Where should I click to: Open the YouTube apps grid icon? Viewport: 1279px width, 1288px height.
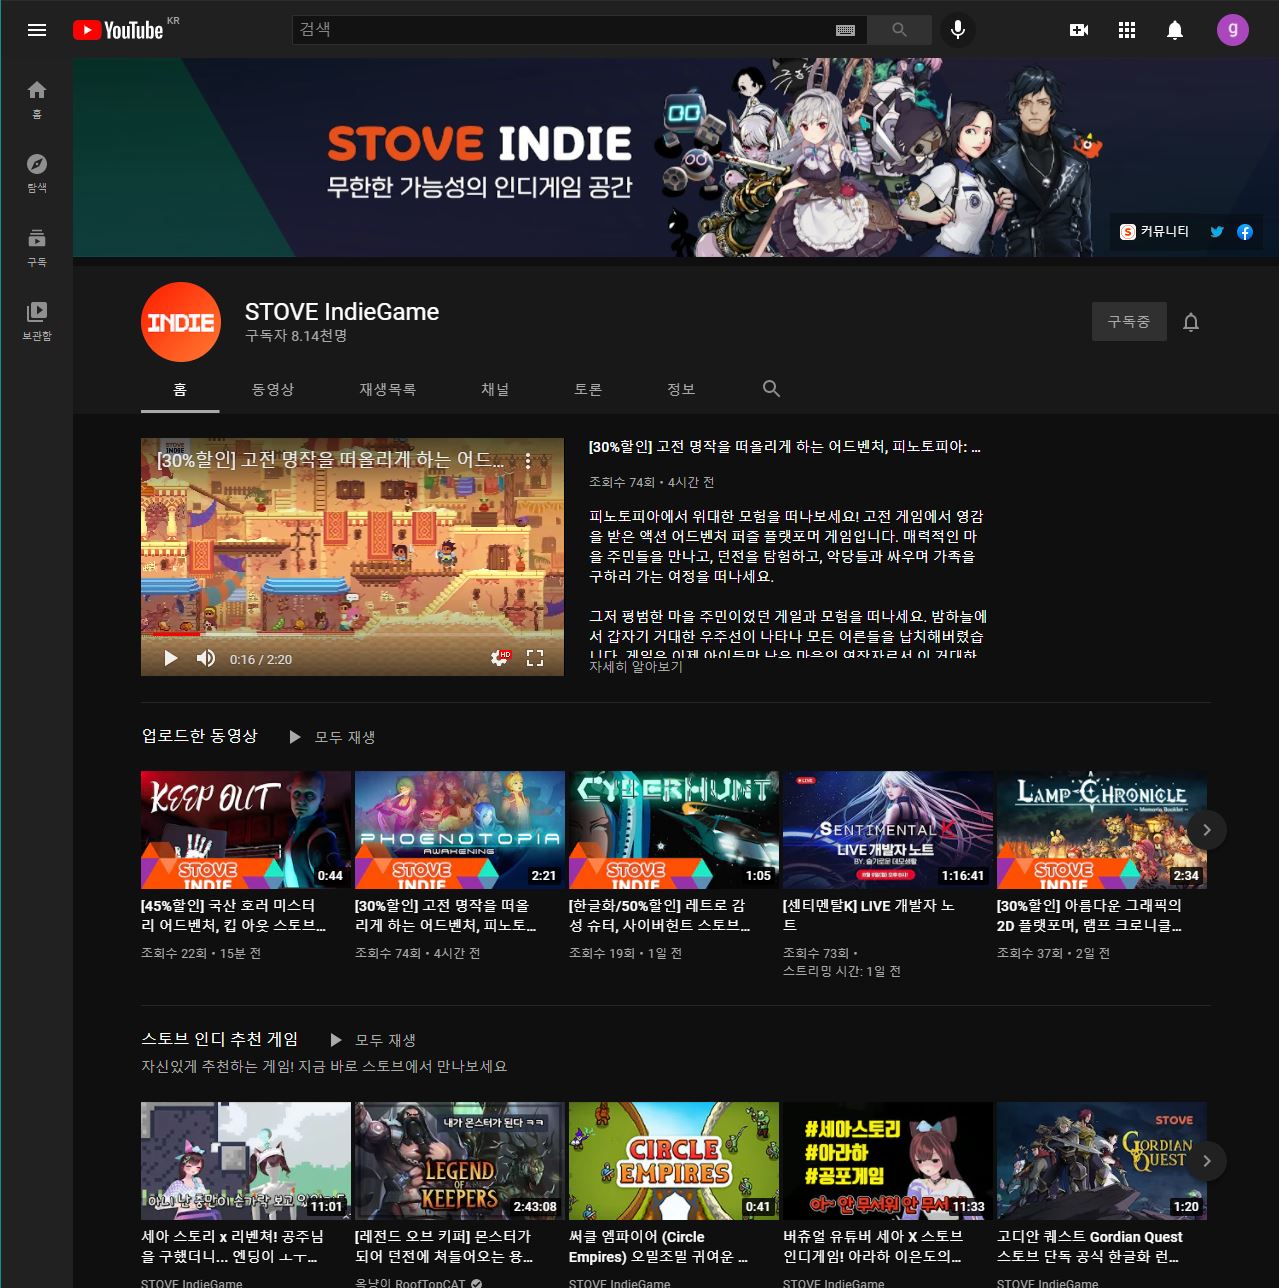click(1127, 30)
